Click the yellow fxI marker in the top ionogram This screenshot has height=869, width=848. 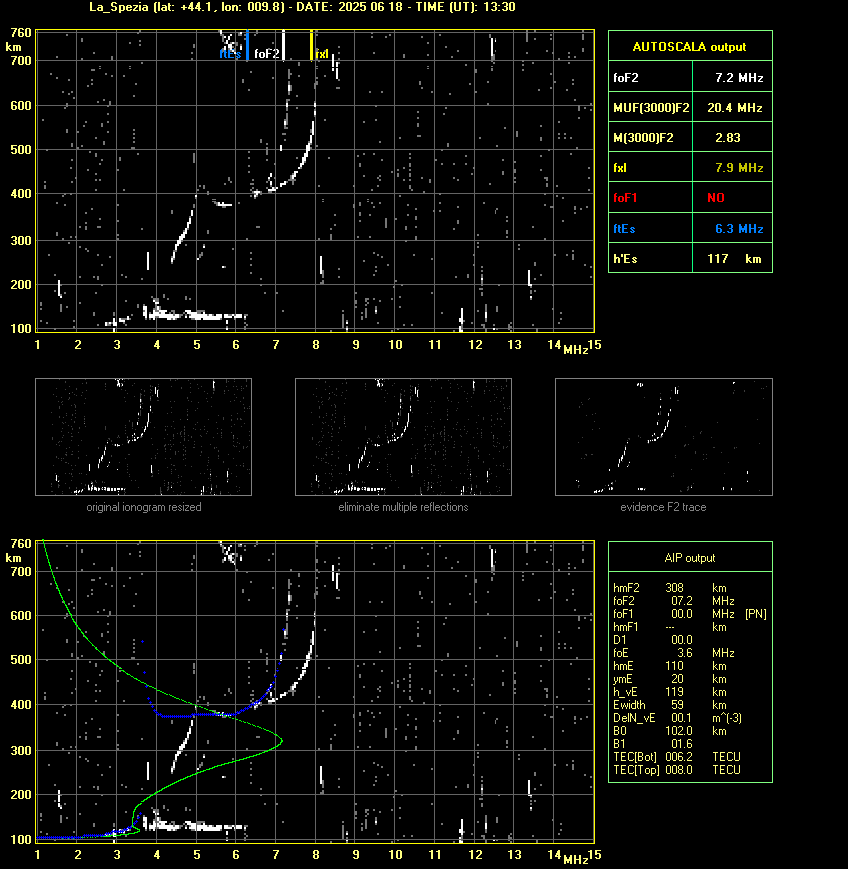click(311, 45)
